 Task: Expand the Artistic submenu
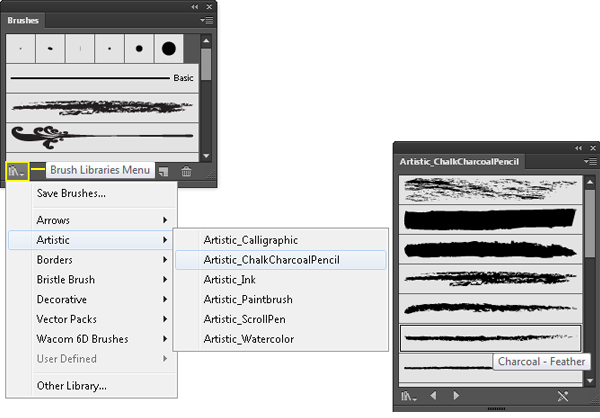click(x=92, y=240)
